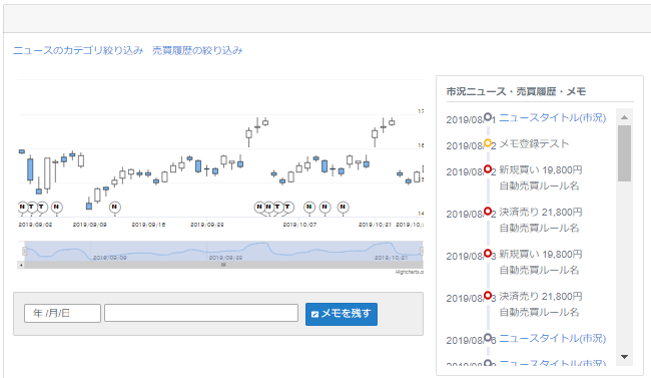The width and height of the screenshot is (651, 378).
Task: Click the N flag above the 2019/09/09 label
Action: pyautogui.click(x=115, y=207)
